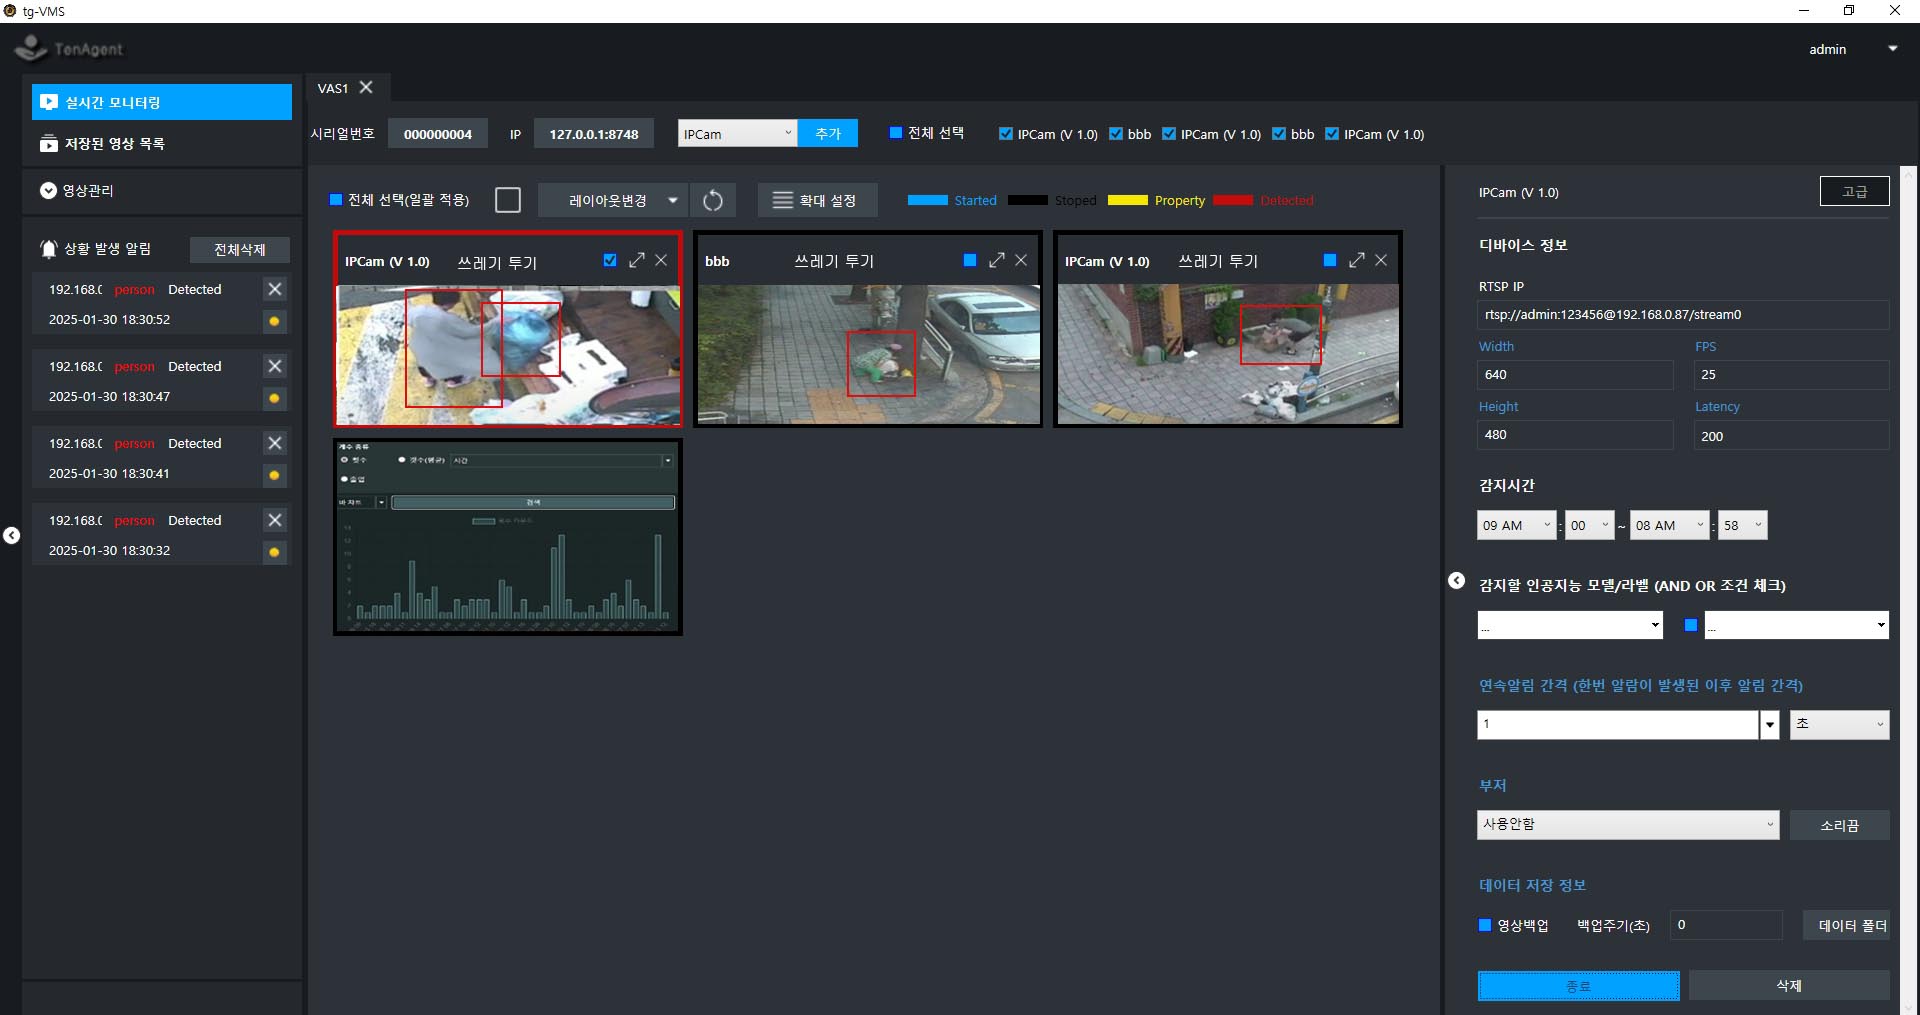Enable the 영상백업 checkbox

[x=1485, y=925]
